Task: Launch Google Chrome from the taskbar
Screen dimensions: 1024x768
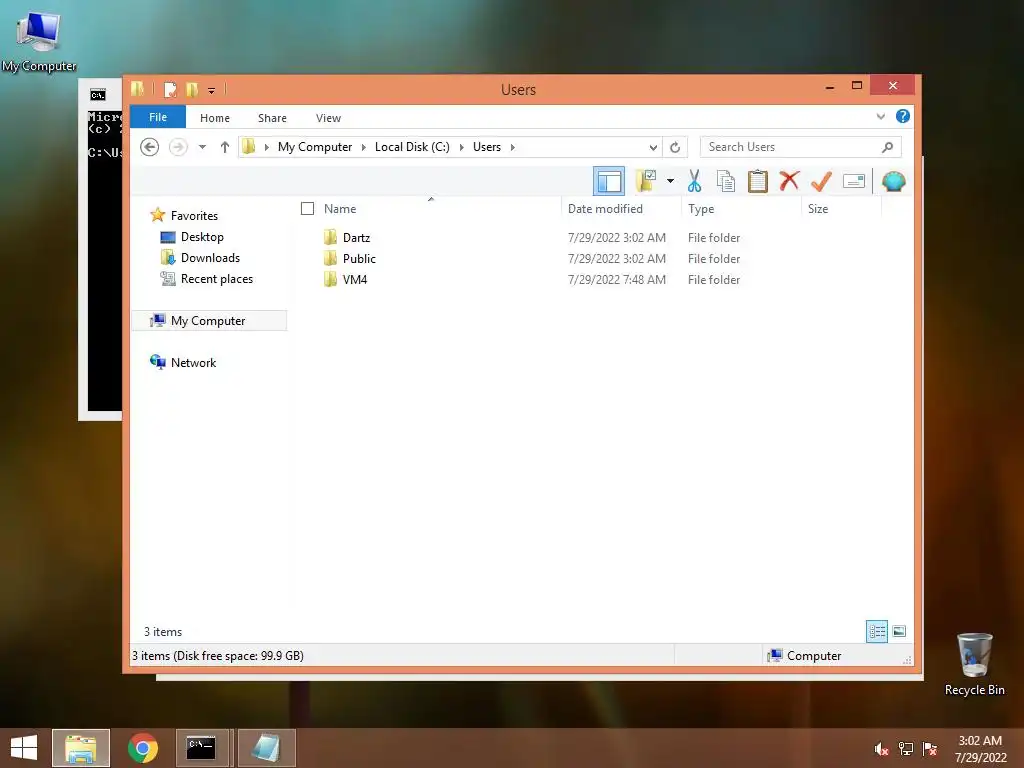Action: pyautogui.click(x=142, y=748)
